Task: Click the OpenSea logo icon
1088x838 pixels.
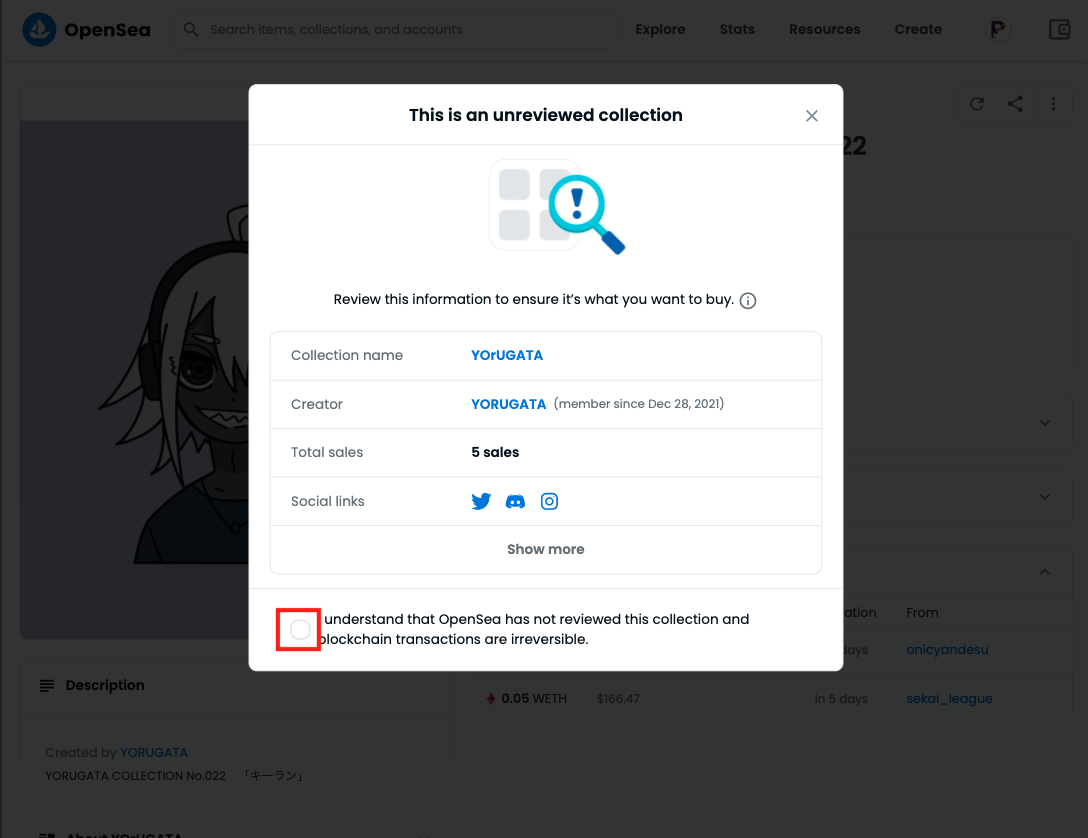Action: [x=40, y=30]
